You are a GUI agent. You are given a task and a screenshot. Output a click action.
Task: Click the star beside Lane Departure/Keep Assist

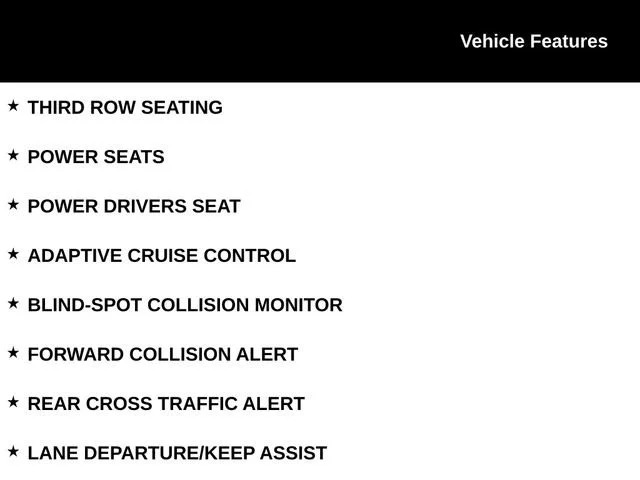pyautogui.click(x=13, y=452)
